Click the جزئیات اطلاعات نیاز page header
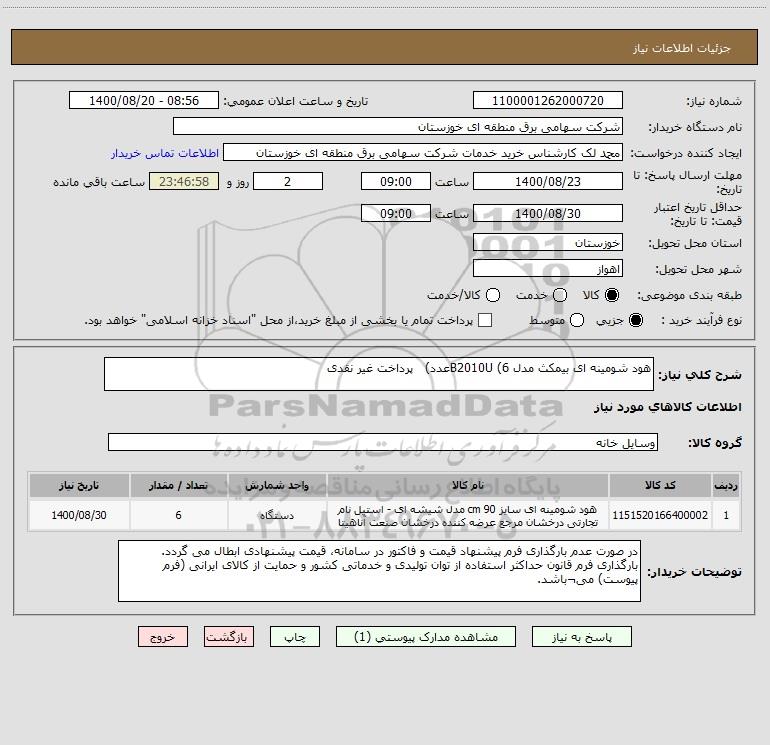770x745 pixels. pyautogui.click(x=385, y=47)
